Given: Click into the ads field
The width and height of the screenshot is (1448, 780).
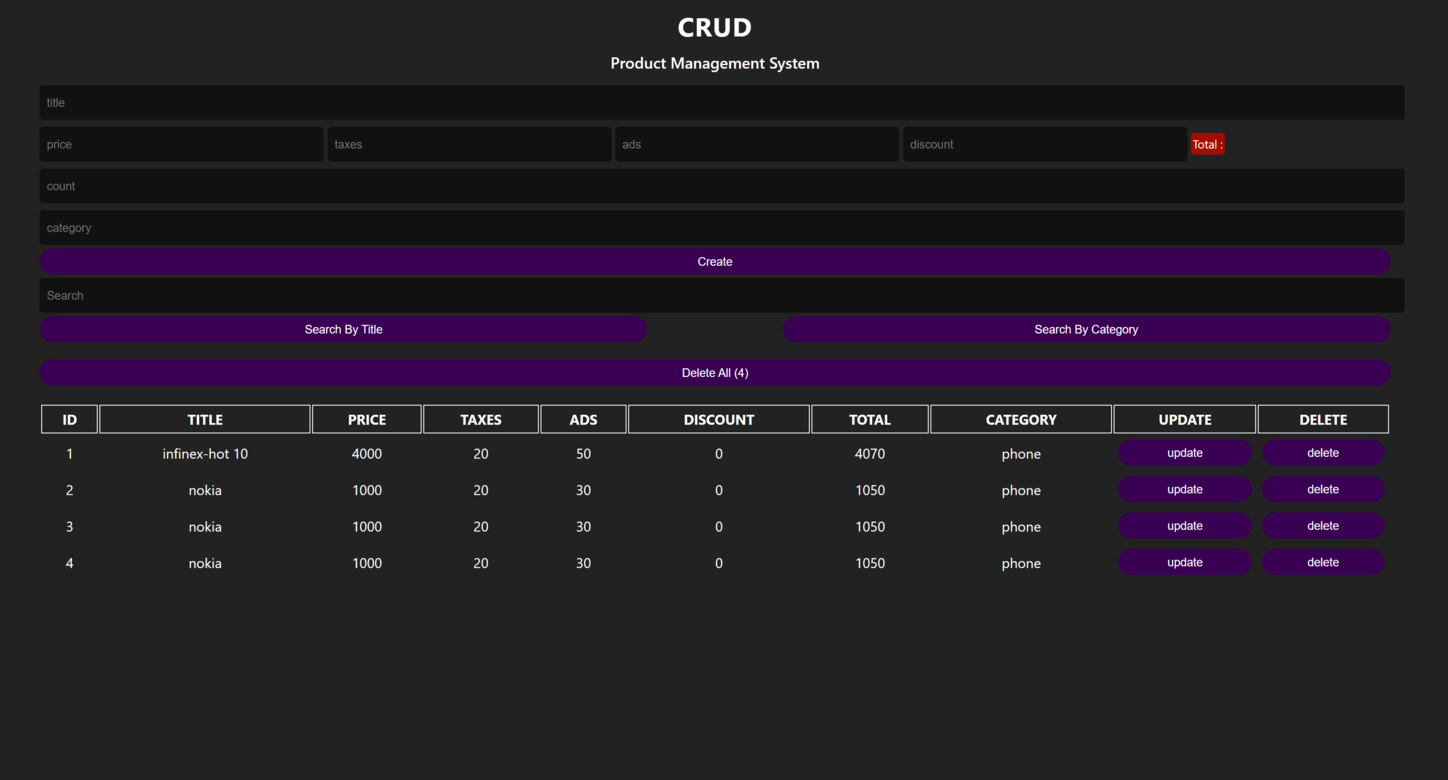Looking at the screenshot, I should 757,144.
